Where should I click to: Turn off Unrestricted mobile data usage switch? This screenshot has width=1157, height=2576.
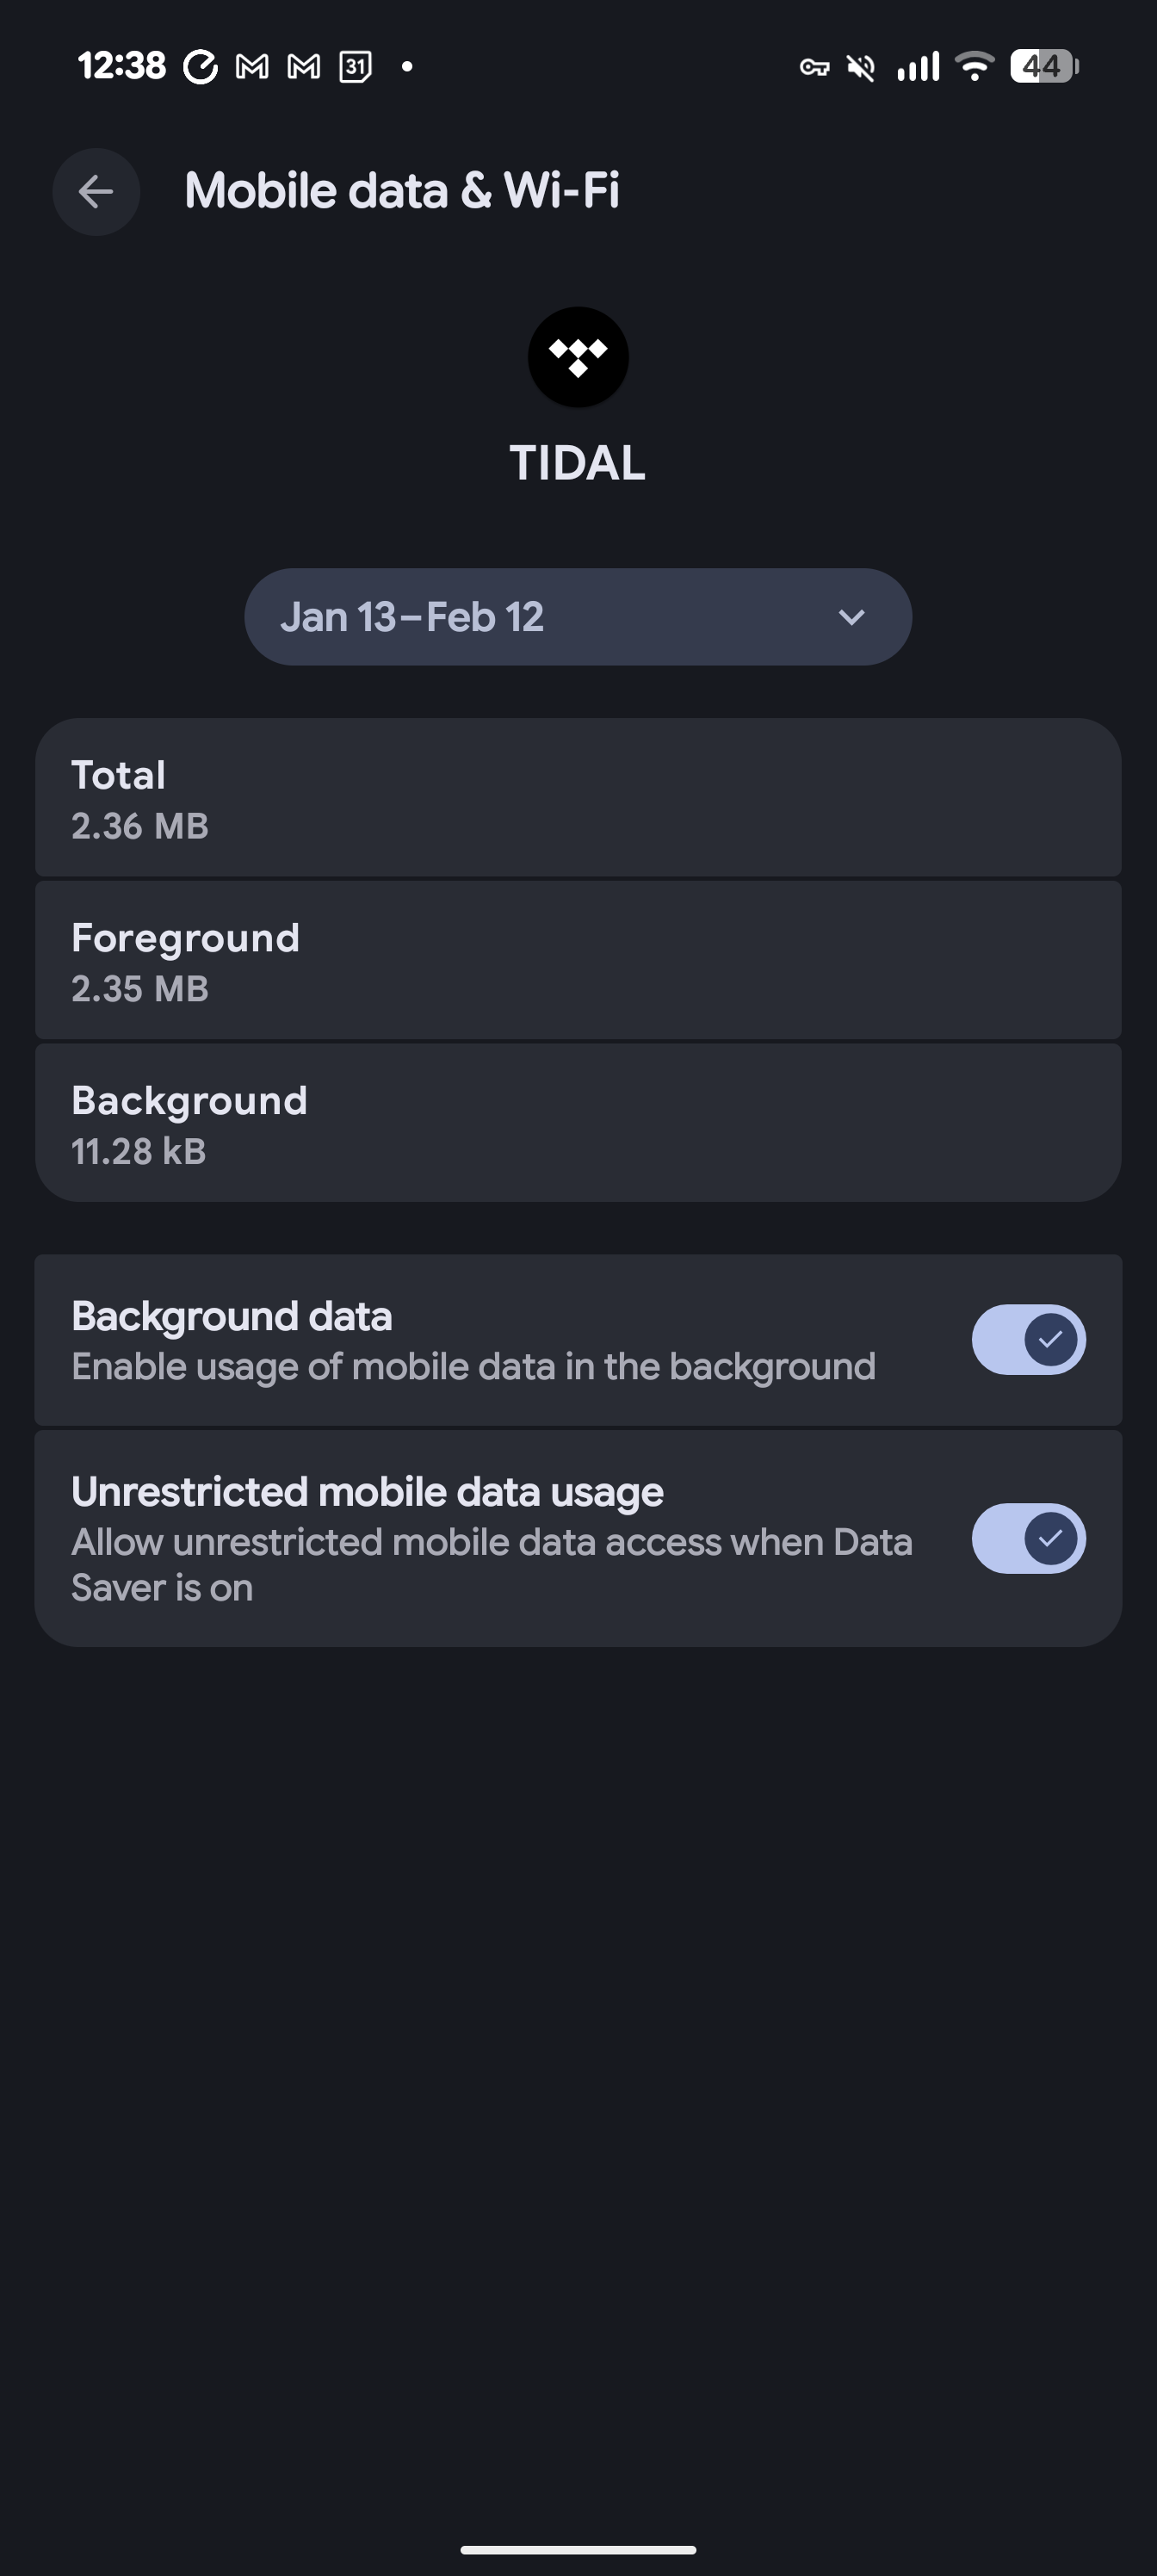pyautogui.click(x=1028, y=1538)
